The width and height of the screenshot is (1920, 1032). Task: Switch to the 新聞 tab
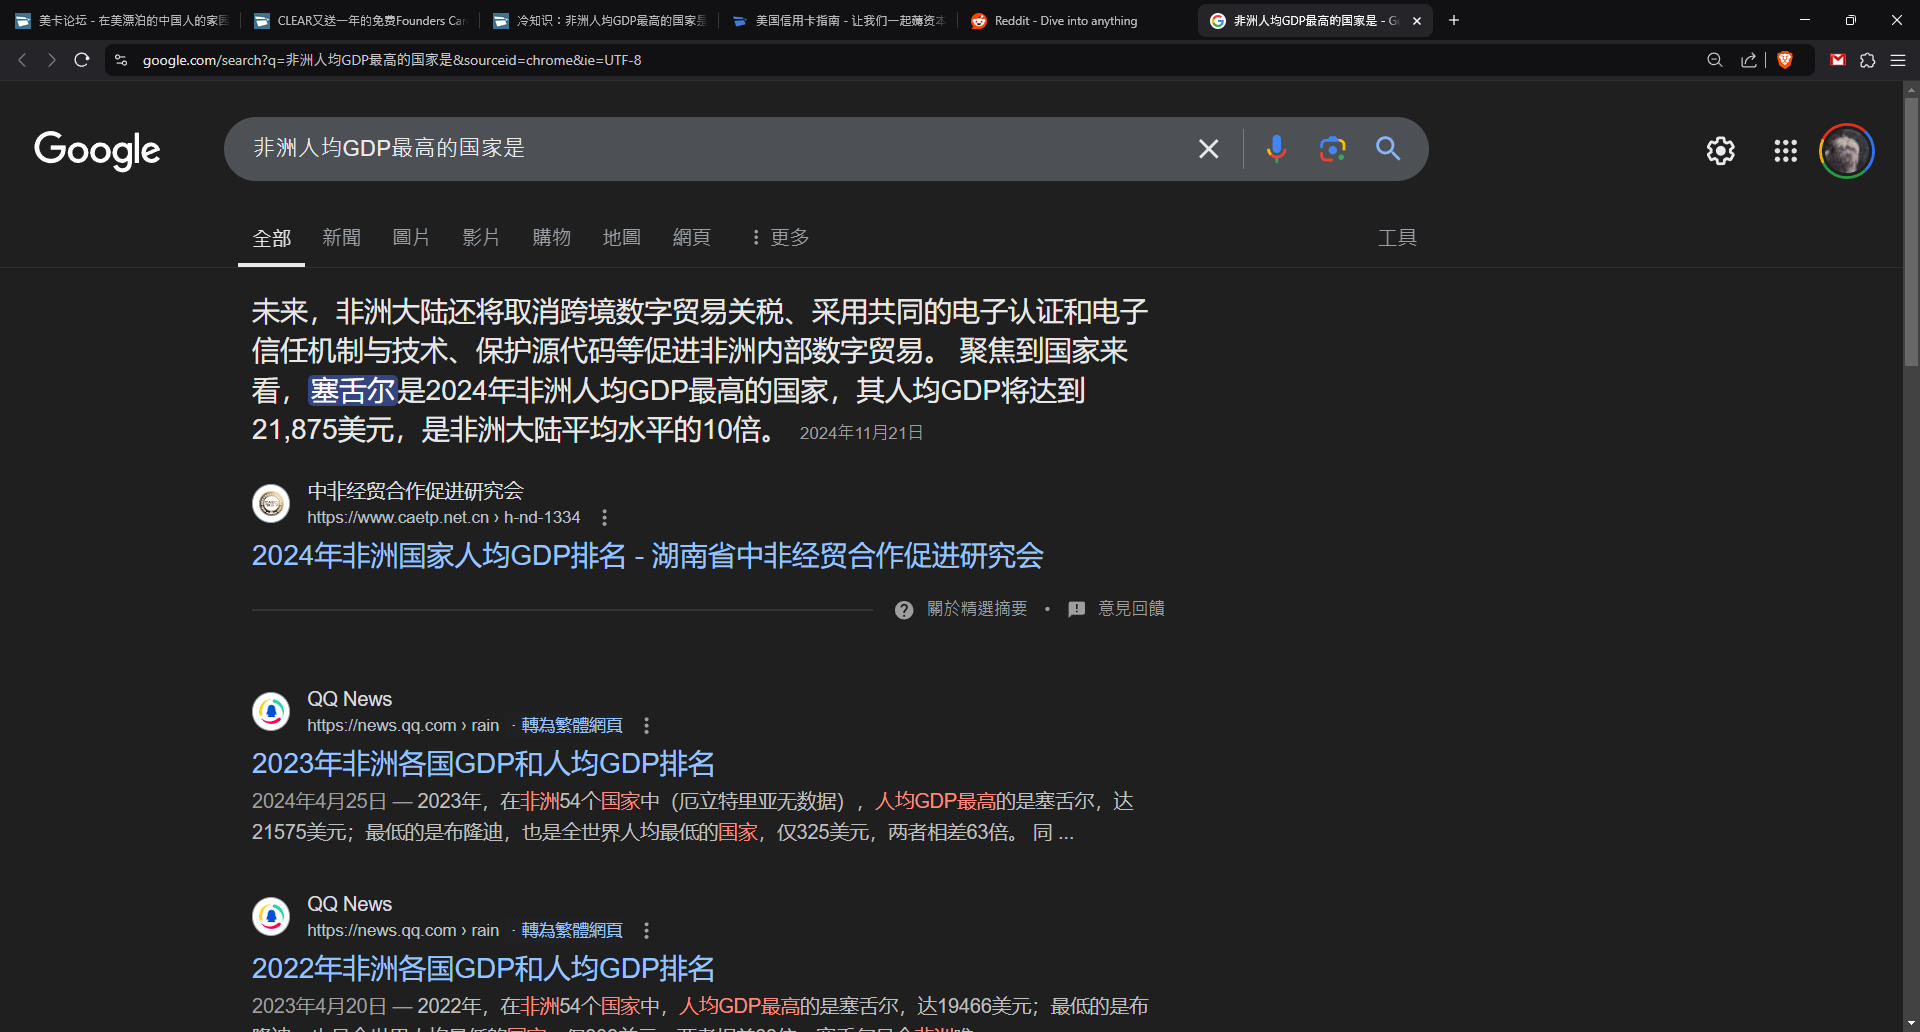point(341,238)
